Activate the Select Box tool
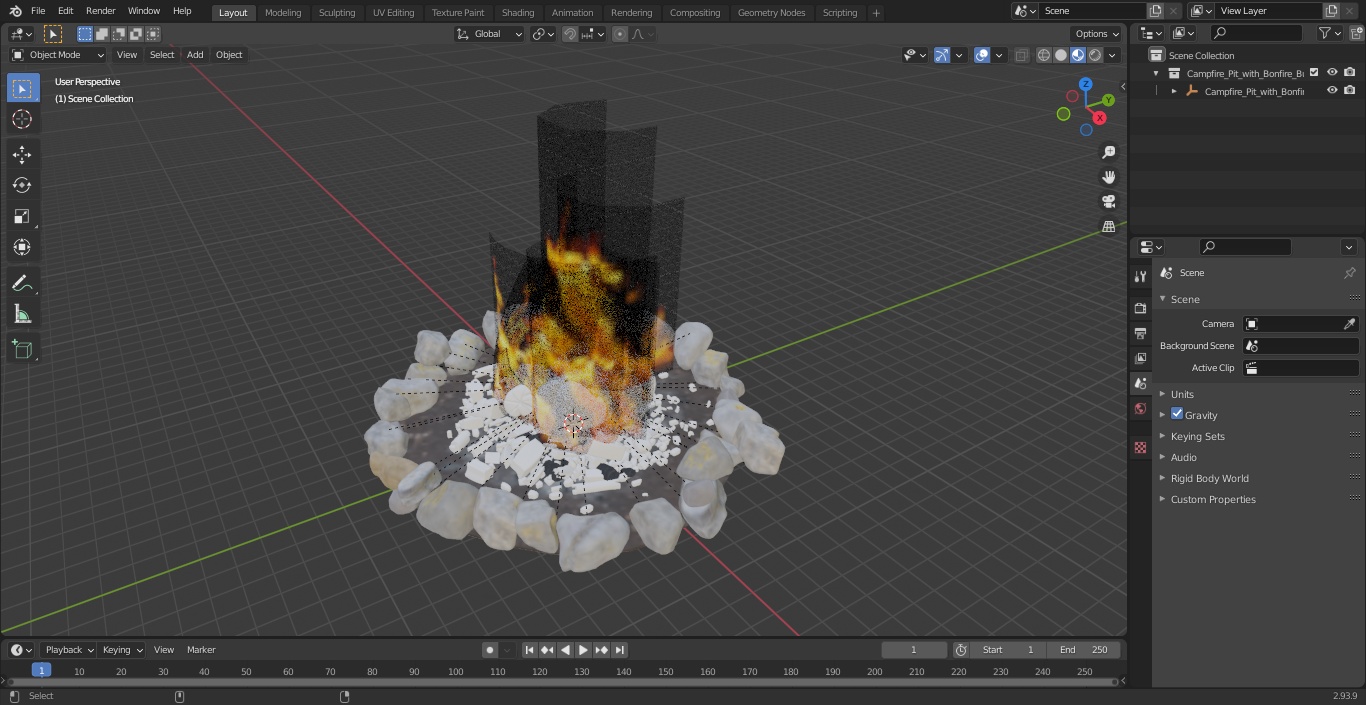 tap(22, 88)
